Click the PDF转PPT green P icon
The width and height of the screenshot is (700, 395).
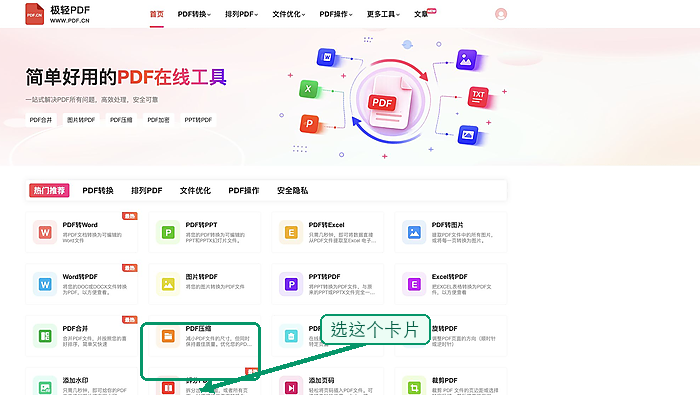tap(168, 233)
